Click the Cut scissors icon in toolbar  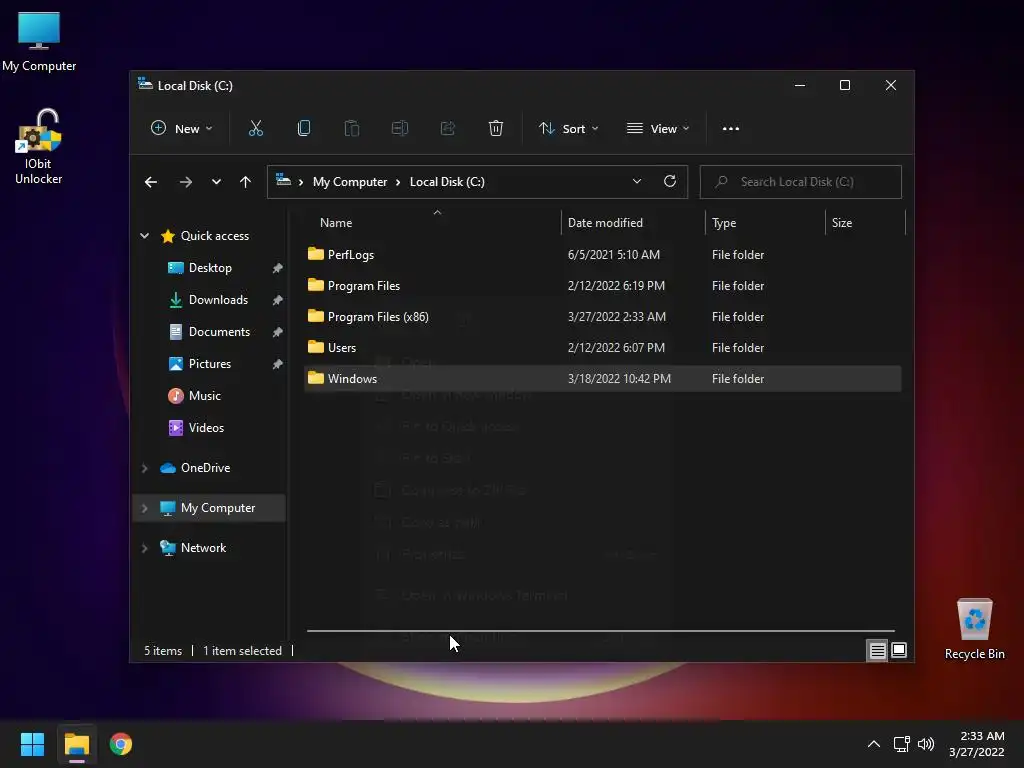coord(255,129)
